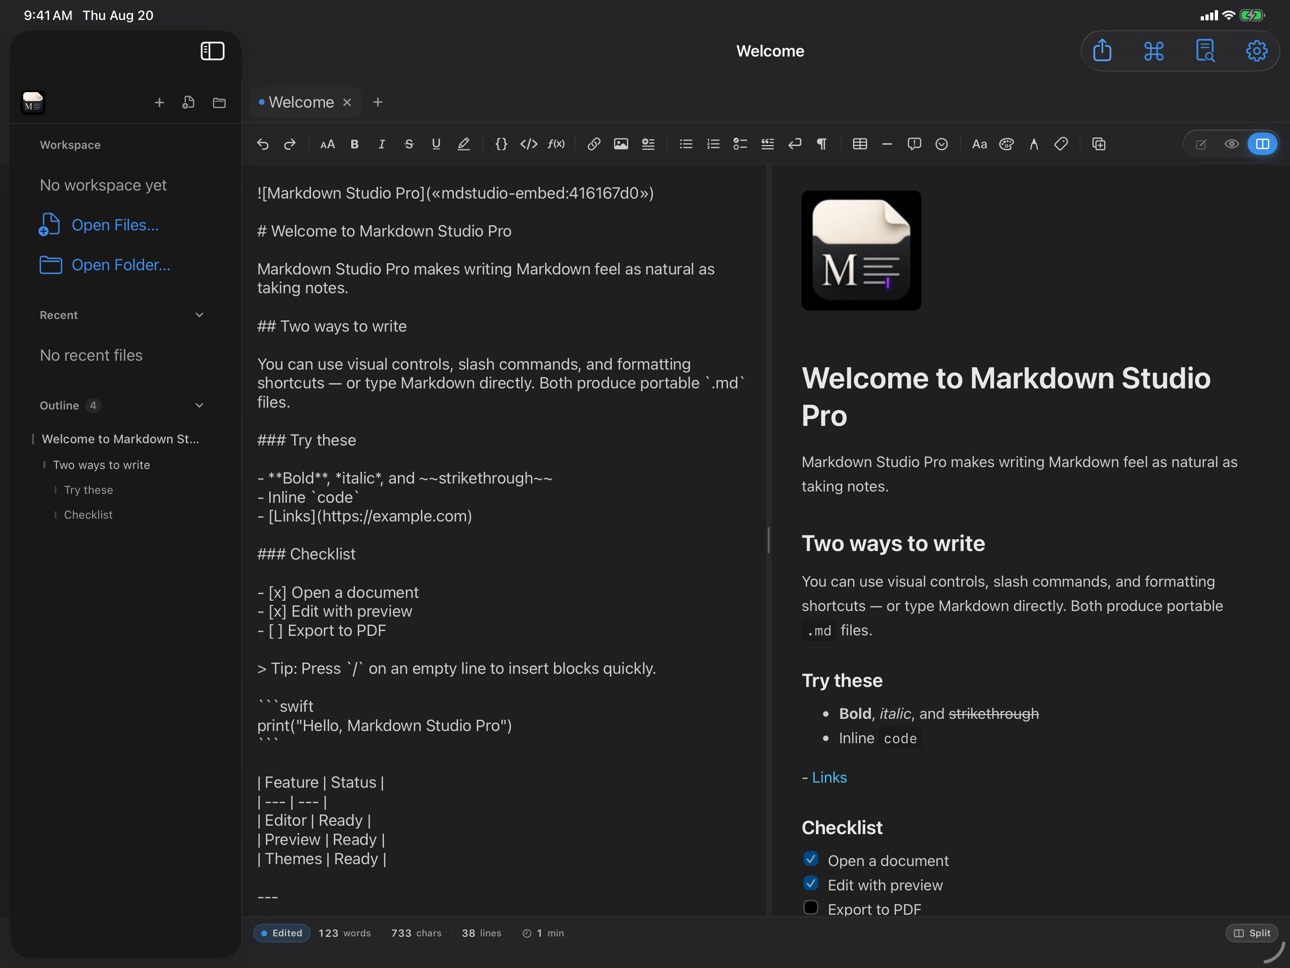Click the tag icon in the toolbar
Screen dimensions: 1290x968
coord(1061,144)
